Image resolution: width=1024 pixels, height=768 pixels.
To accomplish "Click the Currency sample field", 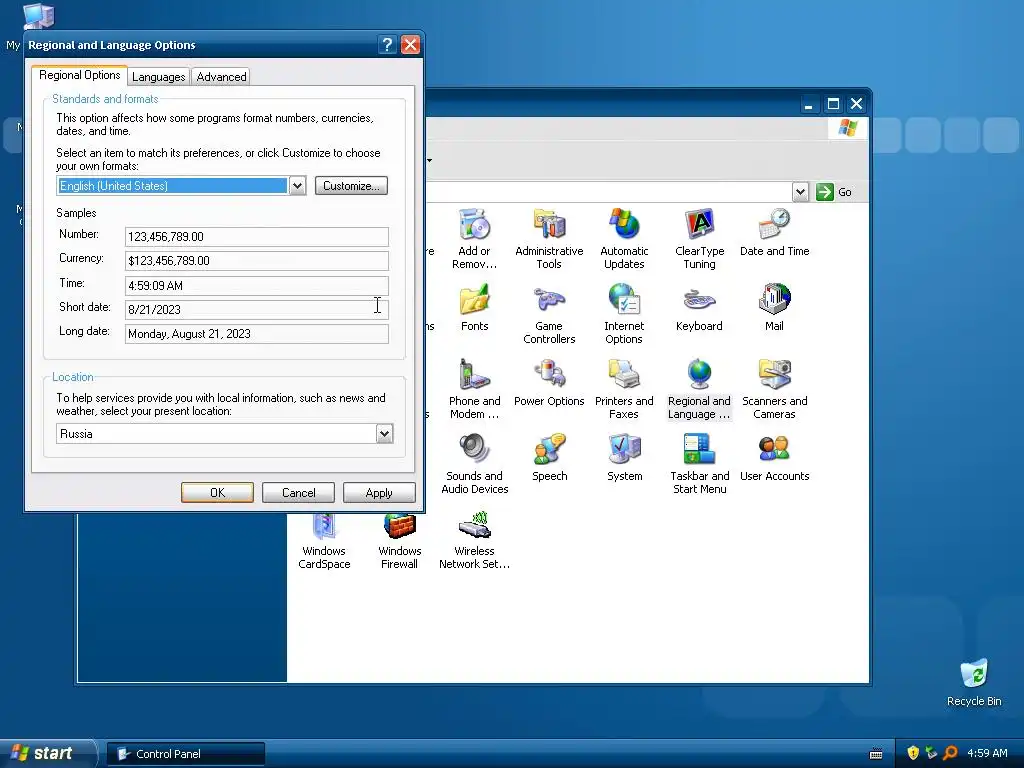I will point(257,261).
